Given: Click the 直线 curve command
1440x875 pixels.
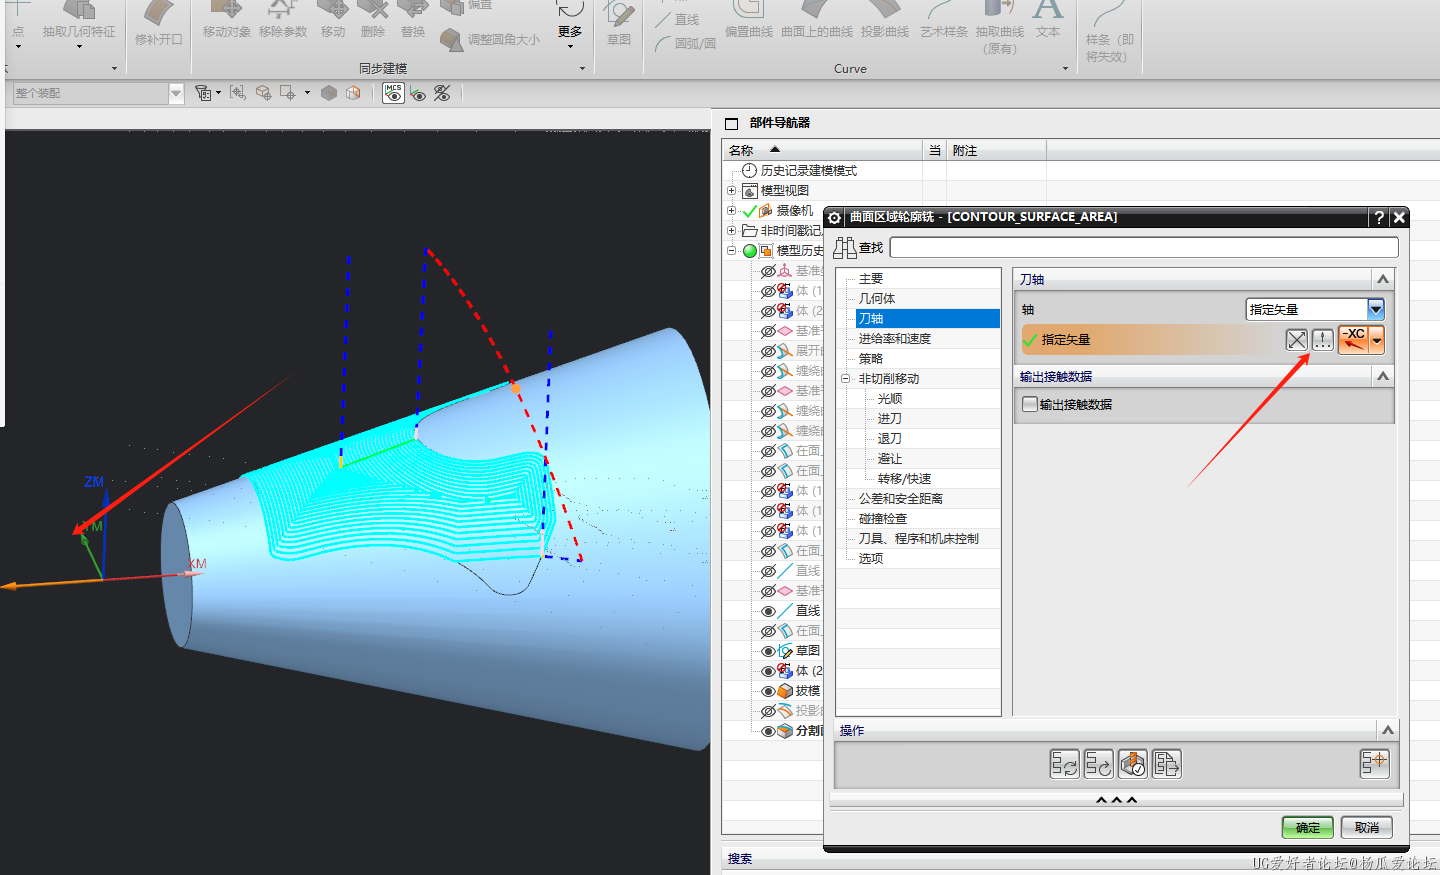Looking at the screenshot, I should point(677,19).
